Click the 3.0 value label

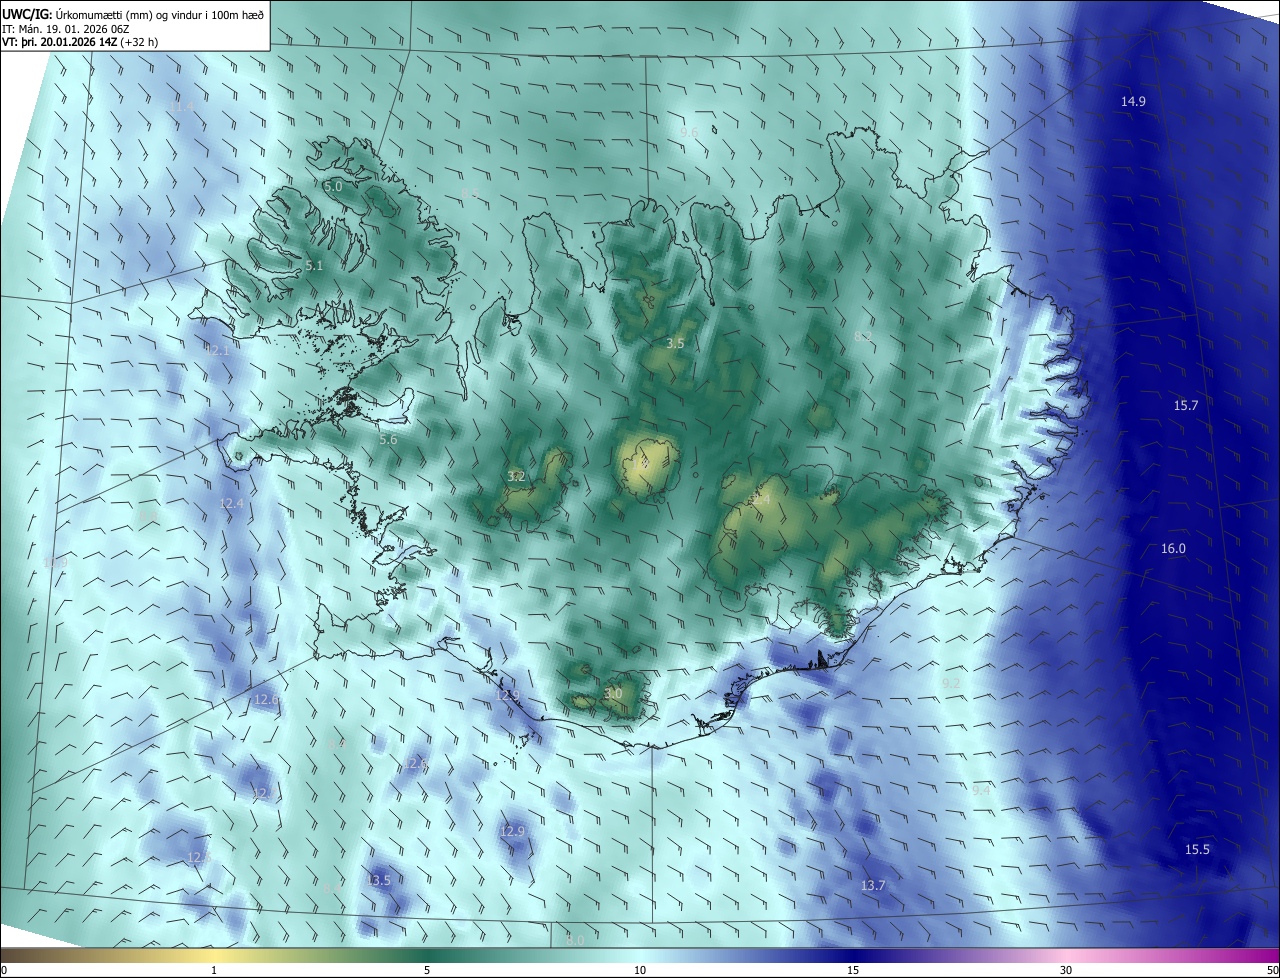pos(613,693)
